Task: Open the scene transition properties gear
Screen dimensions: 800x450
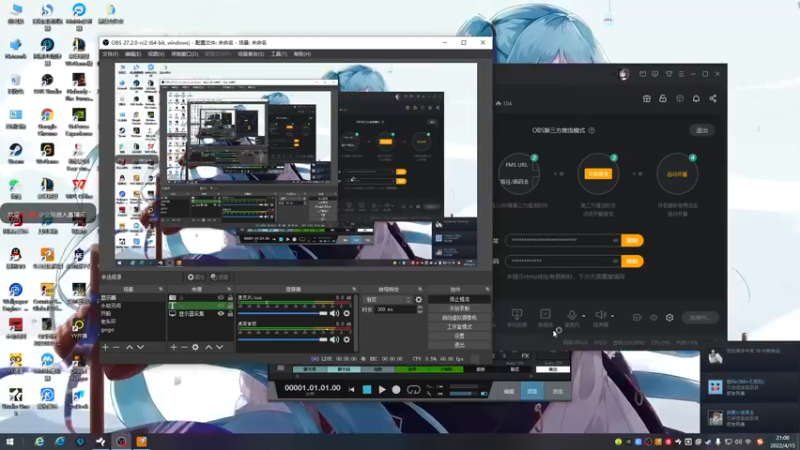Action: 419,299
